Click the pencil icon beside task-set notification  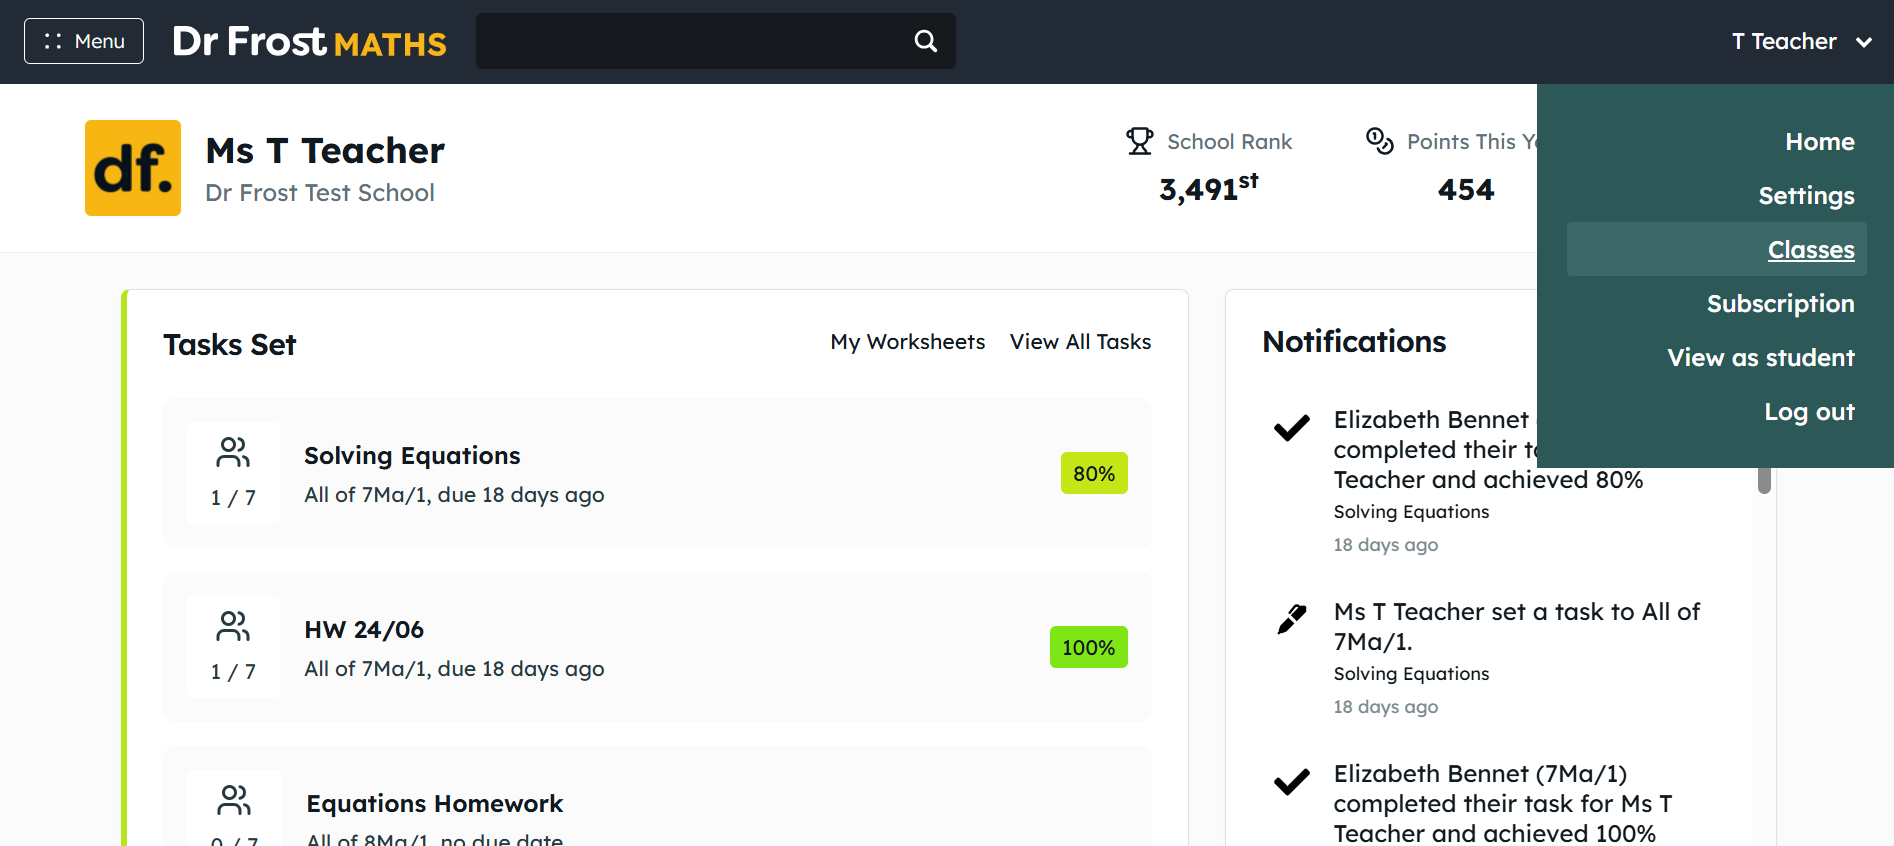tap(1292, 619)
